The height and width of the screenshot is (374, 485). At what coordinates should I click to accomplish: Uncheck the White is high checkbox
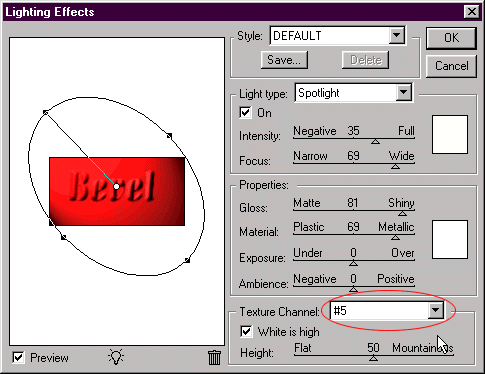246,331
